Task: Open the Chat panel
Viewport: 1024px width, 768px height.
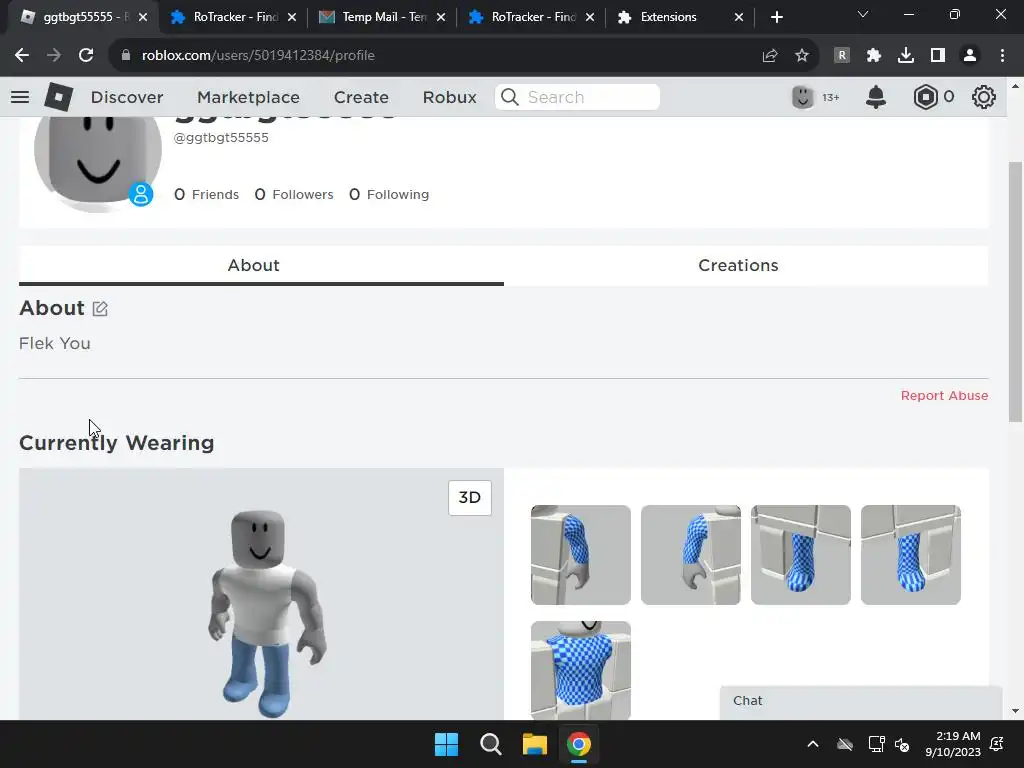Action: [861, 701]
